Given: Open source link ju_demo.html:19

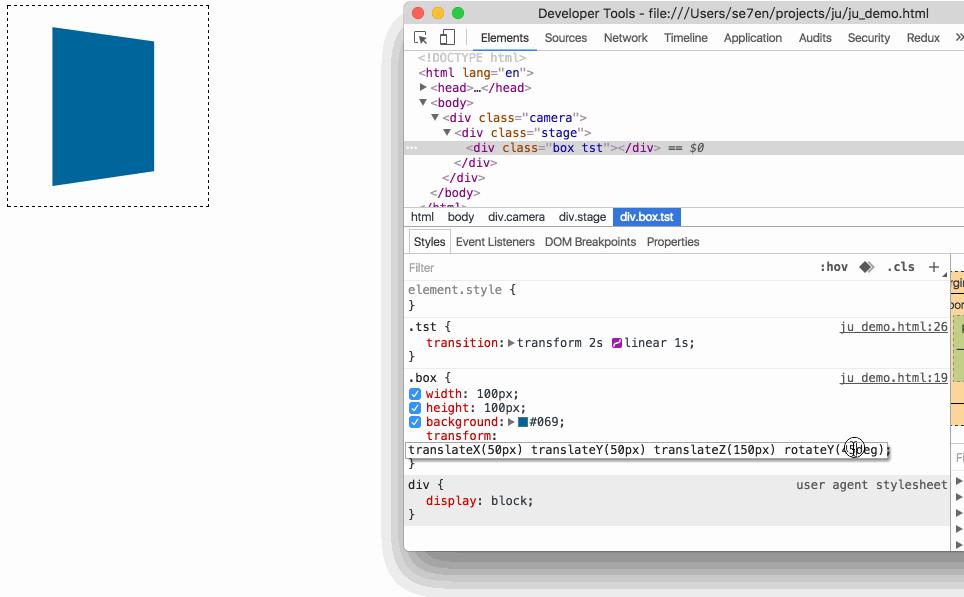Looking at the screenshot, I should coord(894,377).
